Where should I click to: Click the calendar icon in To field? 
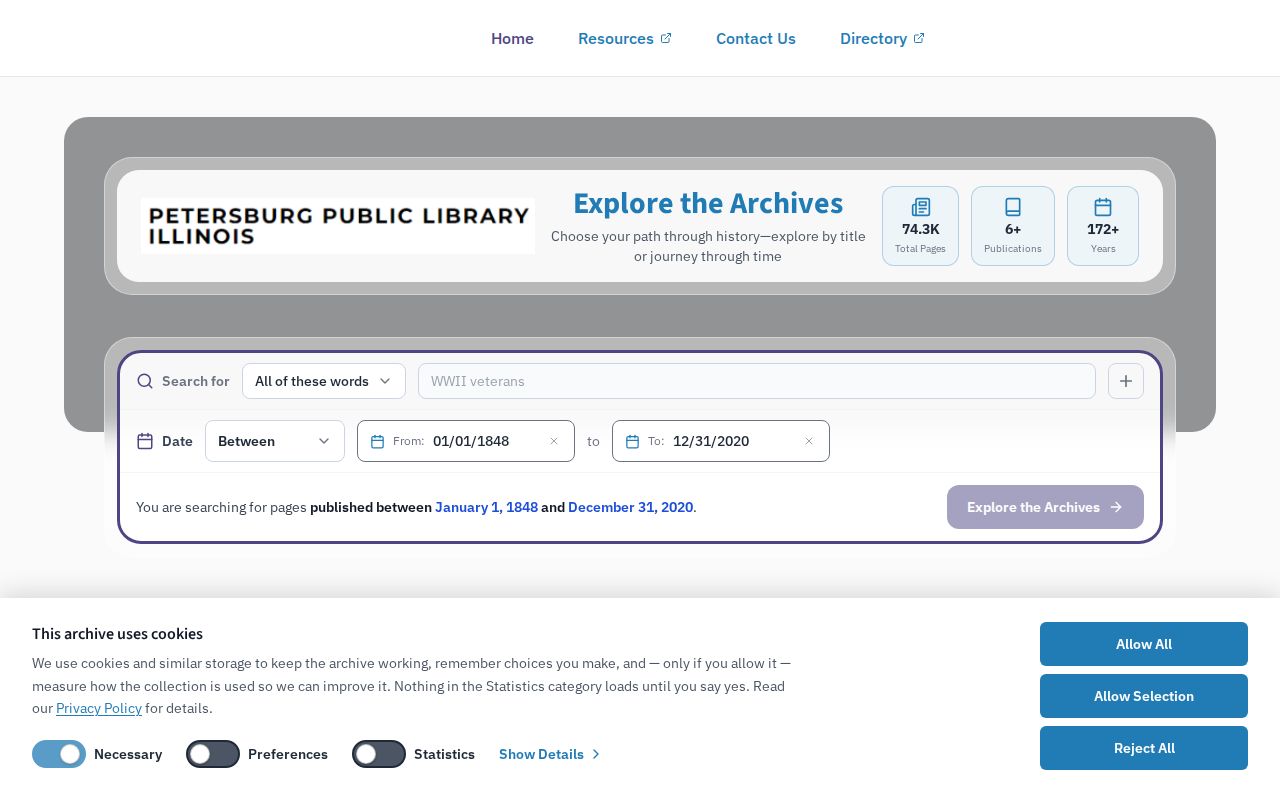[x=632, y=441]
